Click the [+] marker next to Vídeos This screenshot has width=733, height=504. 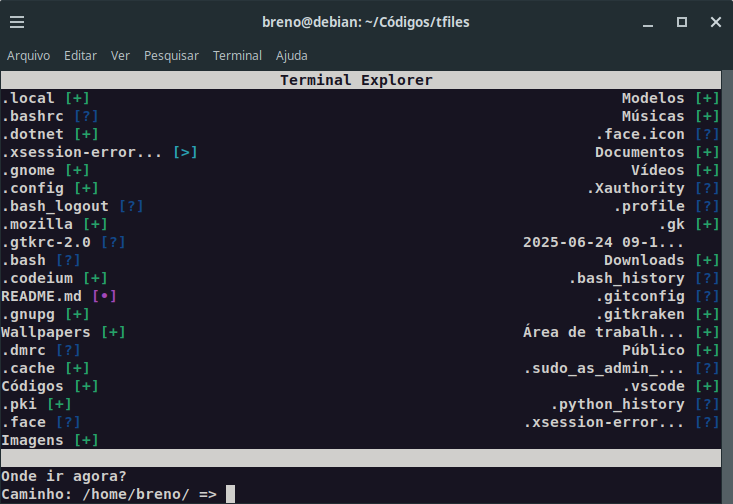coord(707,170)
